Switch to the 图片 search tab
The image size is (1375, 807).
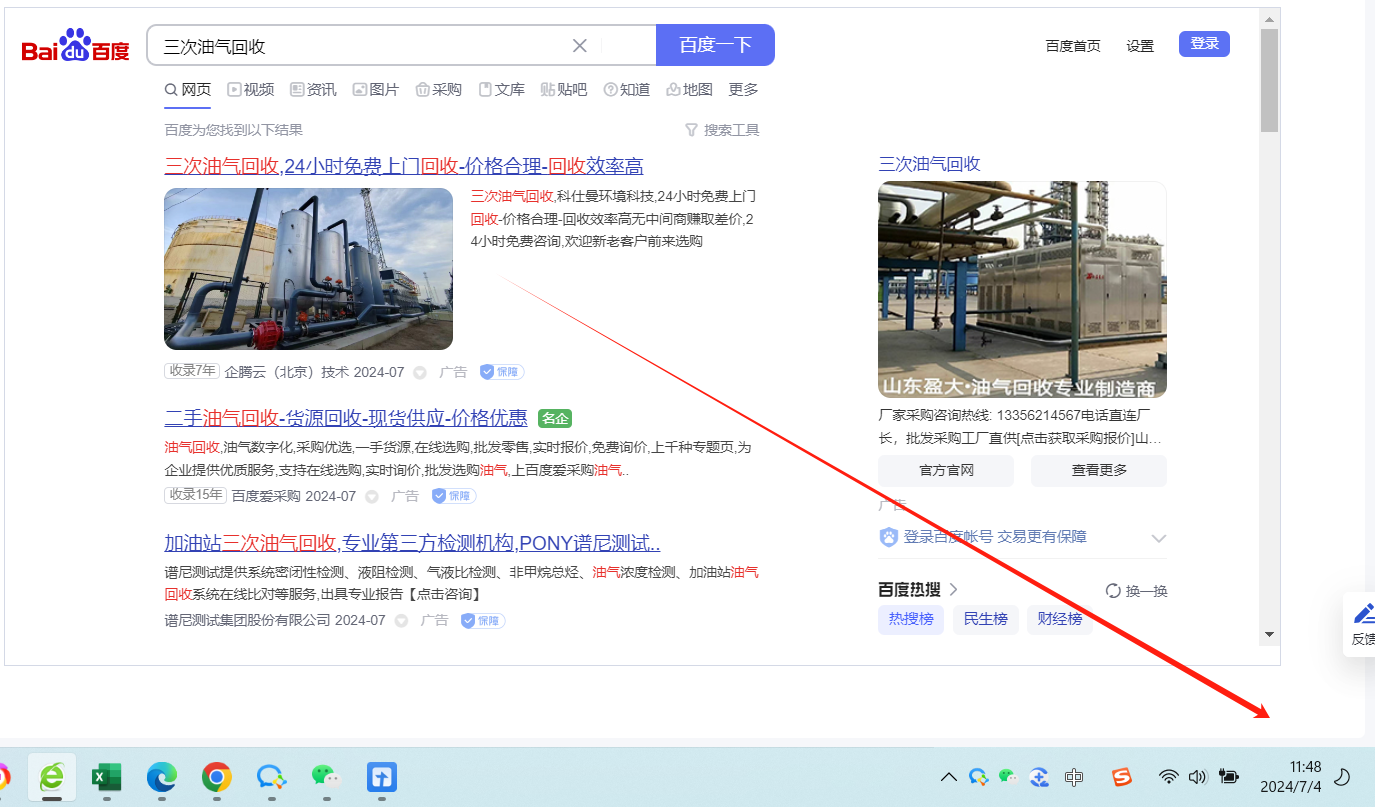pos(376,90)
